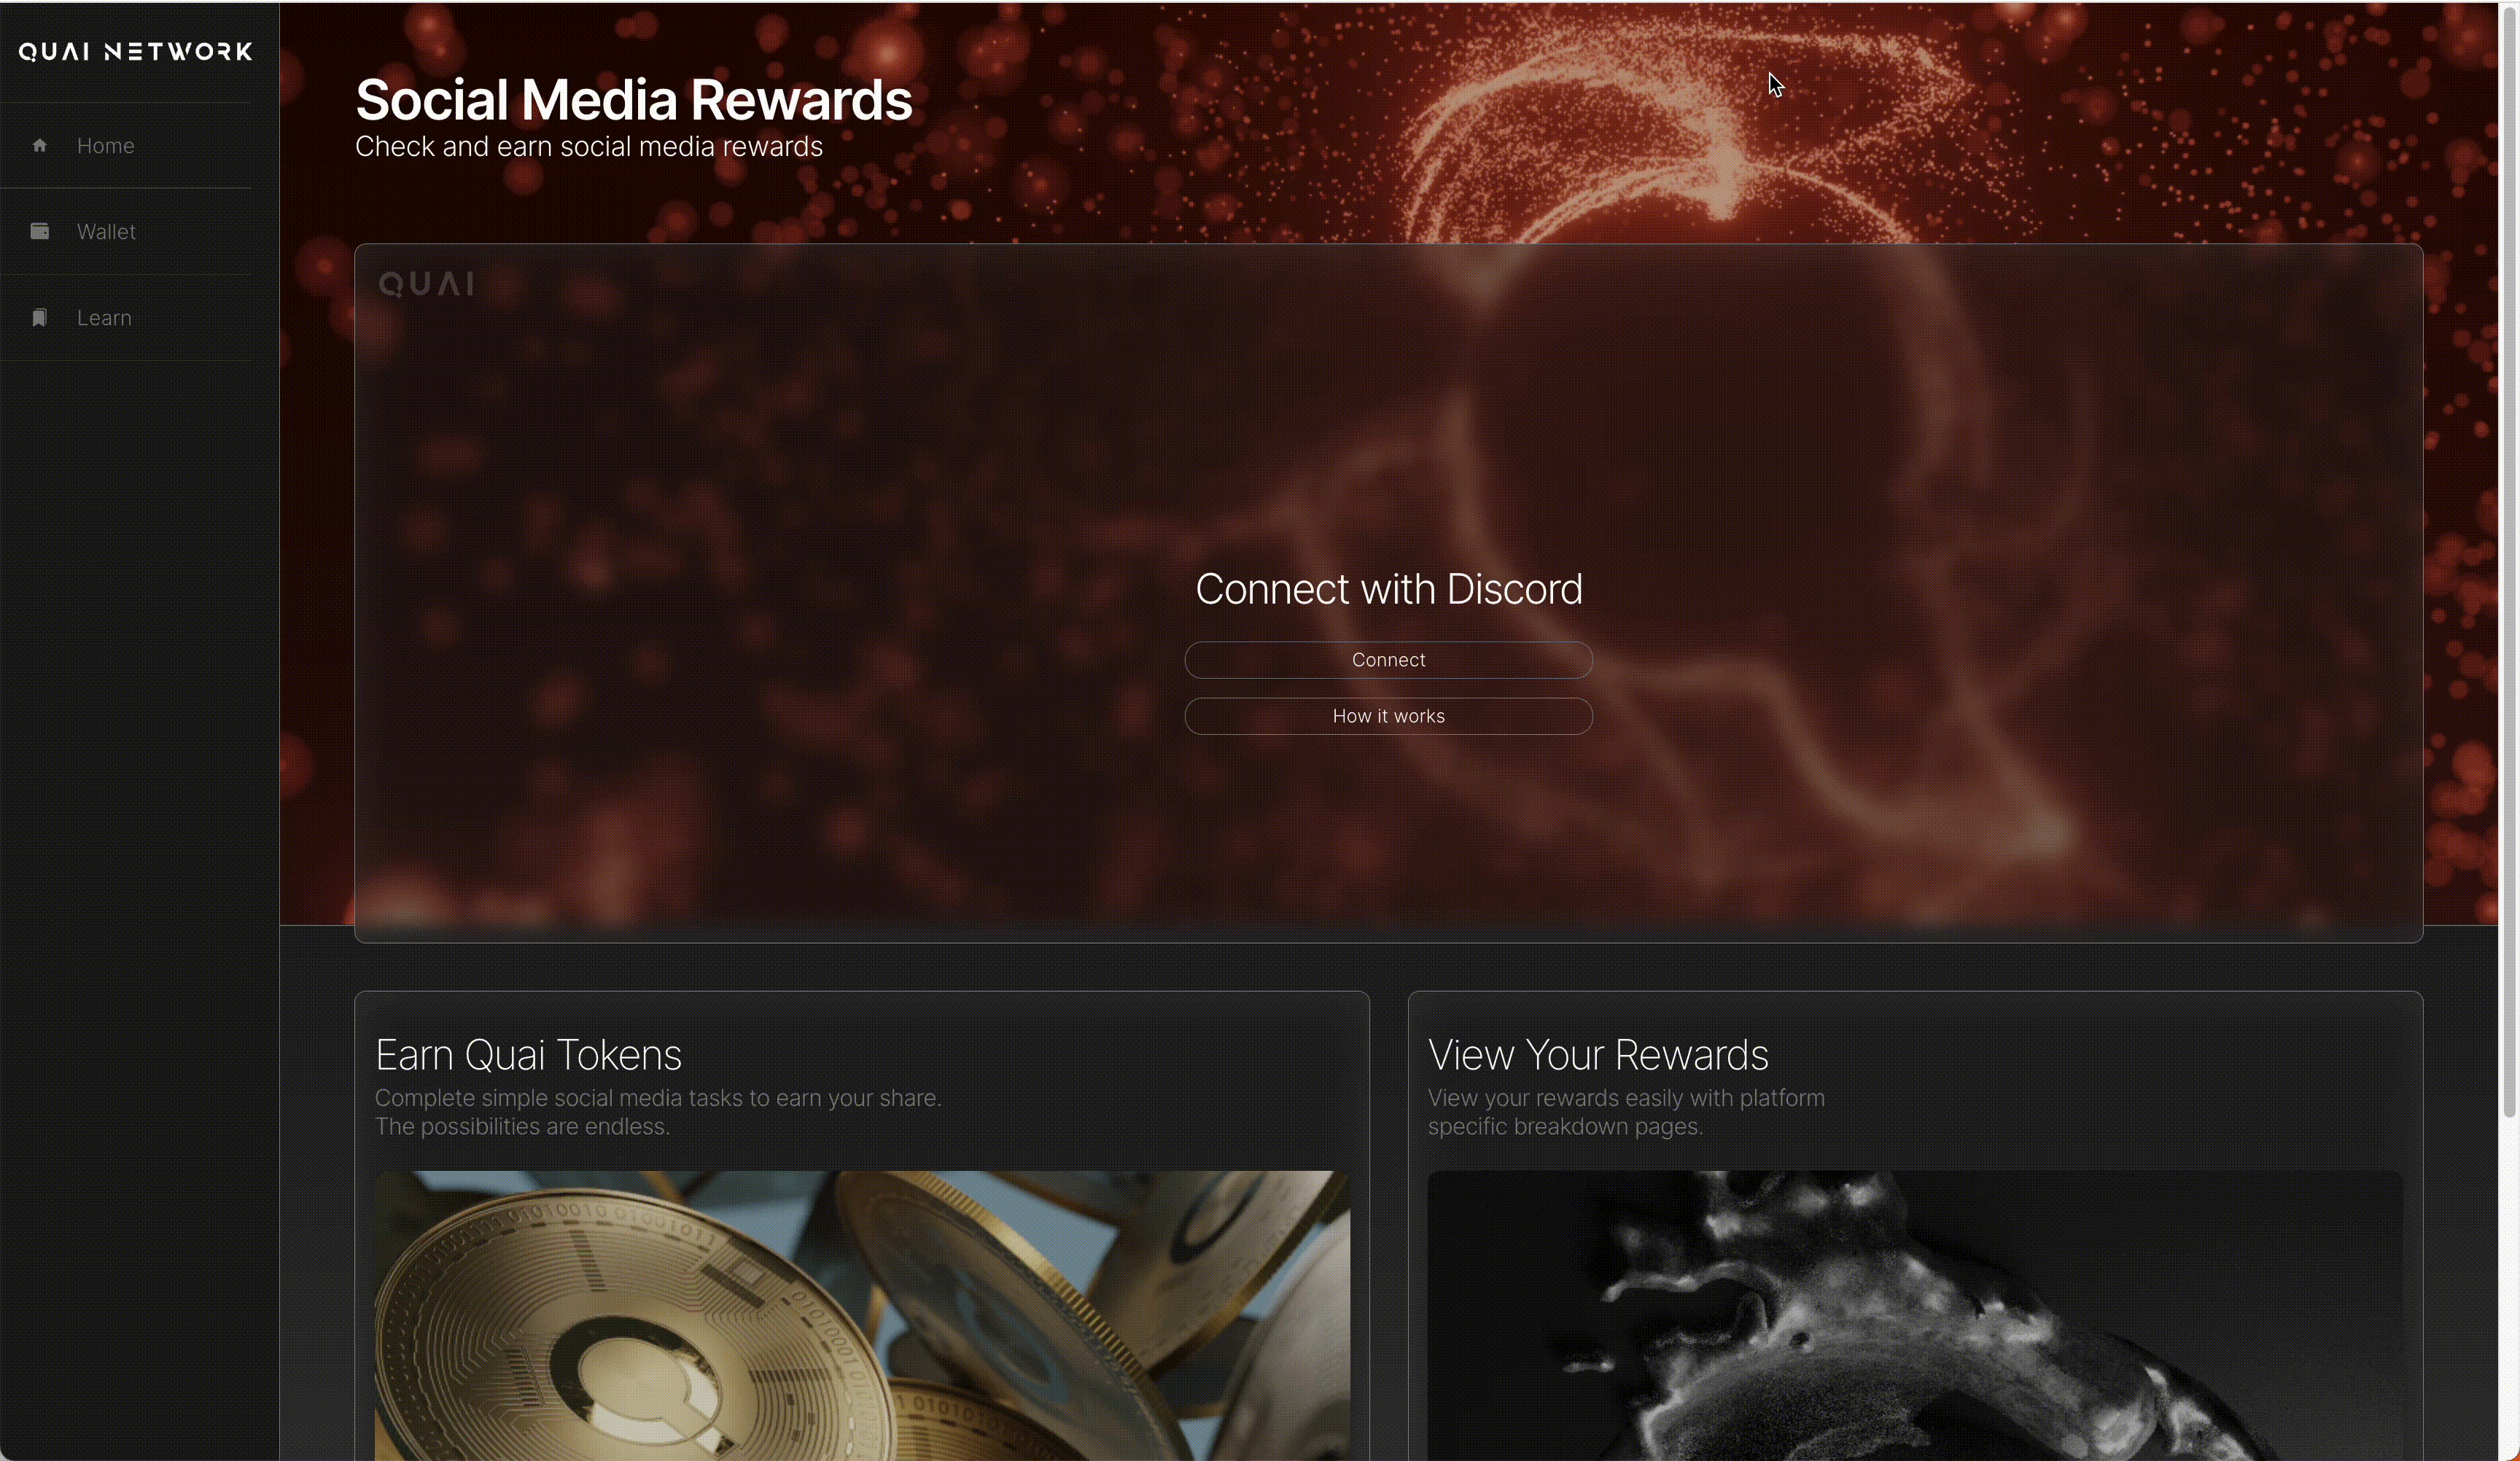Click the page's vertical scrollbar
The width and height of the screenshot is (2520, 1461).
click(2508, 560)
